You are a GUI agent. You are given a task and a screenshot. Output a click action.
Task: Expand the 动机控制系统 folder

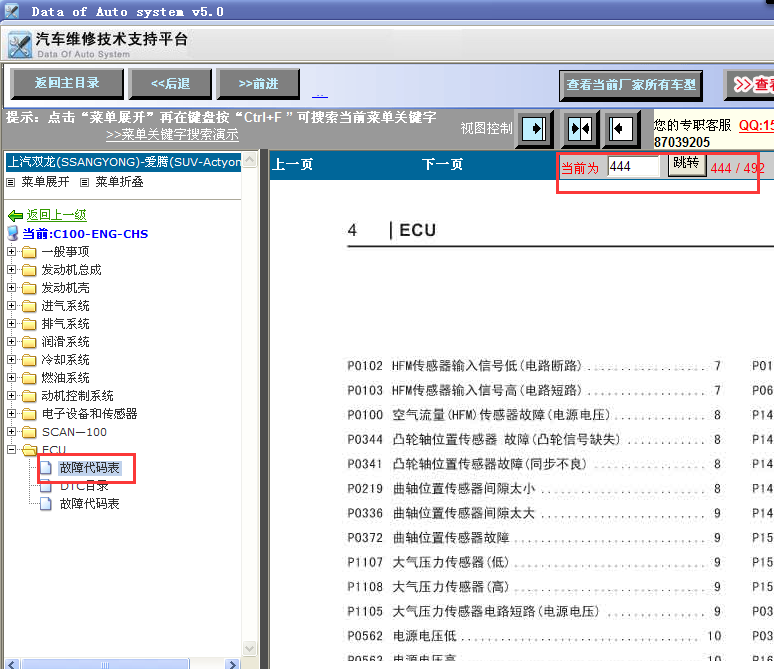click(x=11, y=395)
